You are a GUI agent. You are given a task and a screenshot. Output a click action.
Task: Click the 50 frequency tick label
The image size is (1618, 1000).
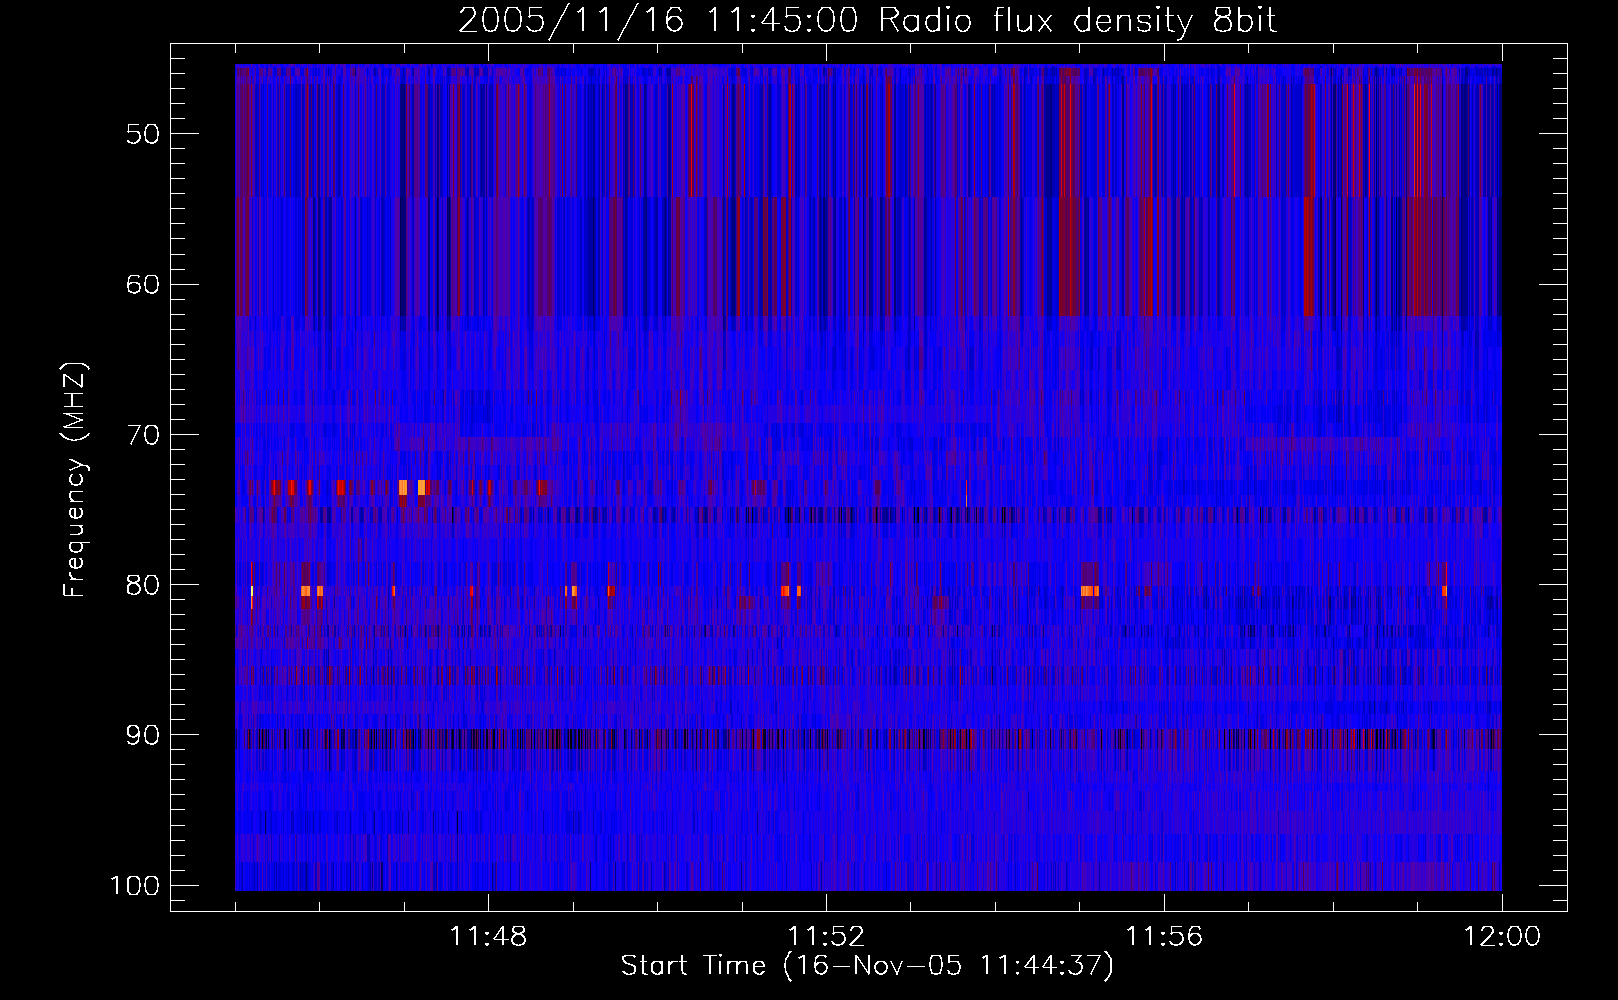(x=143, y=134)
